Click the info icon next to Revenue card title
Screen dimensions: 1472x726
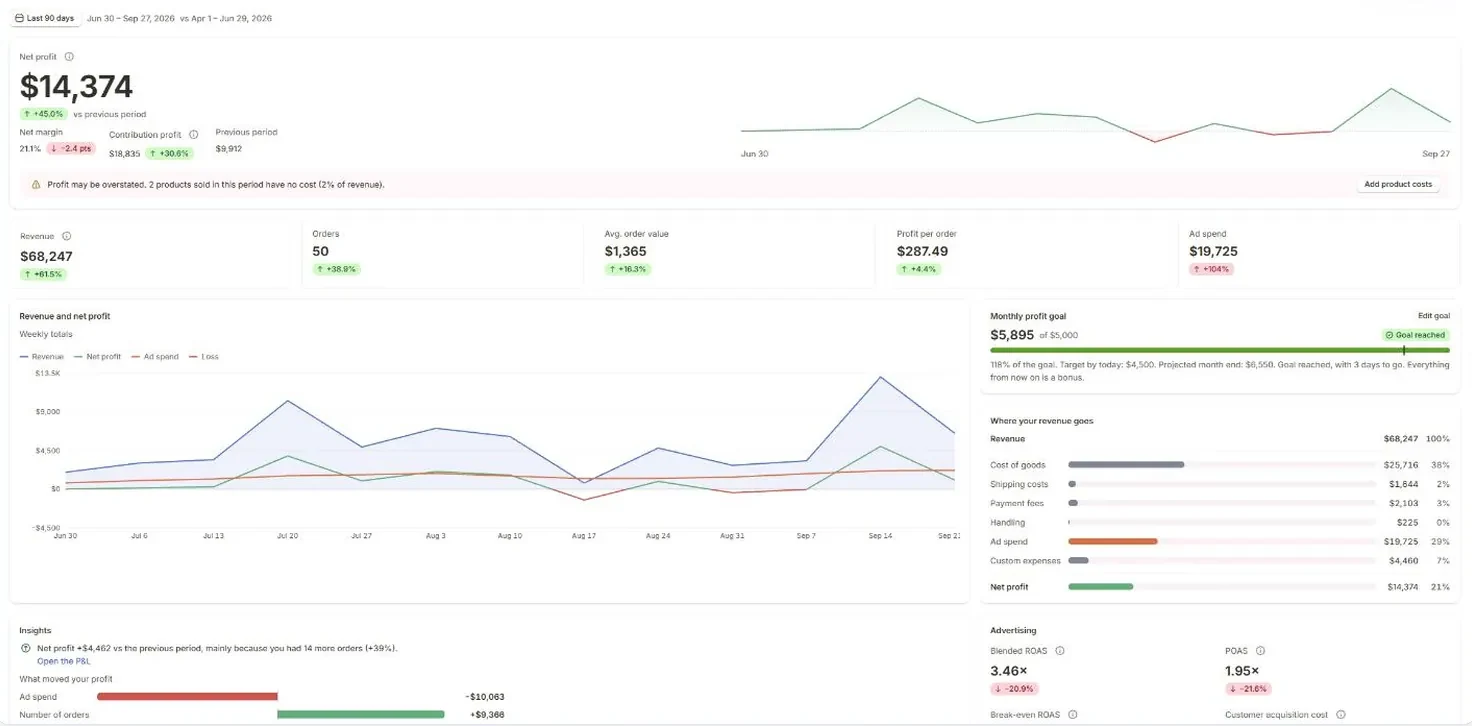click(67, 236)
